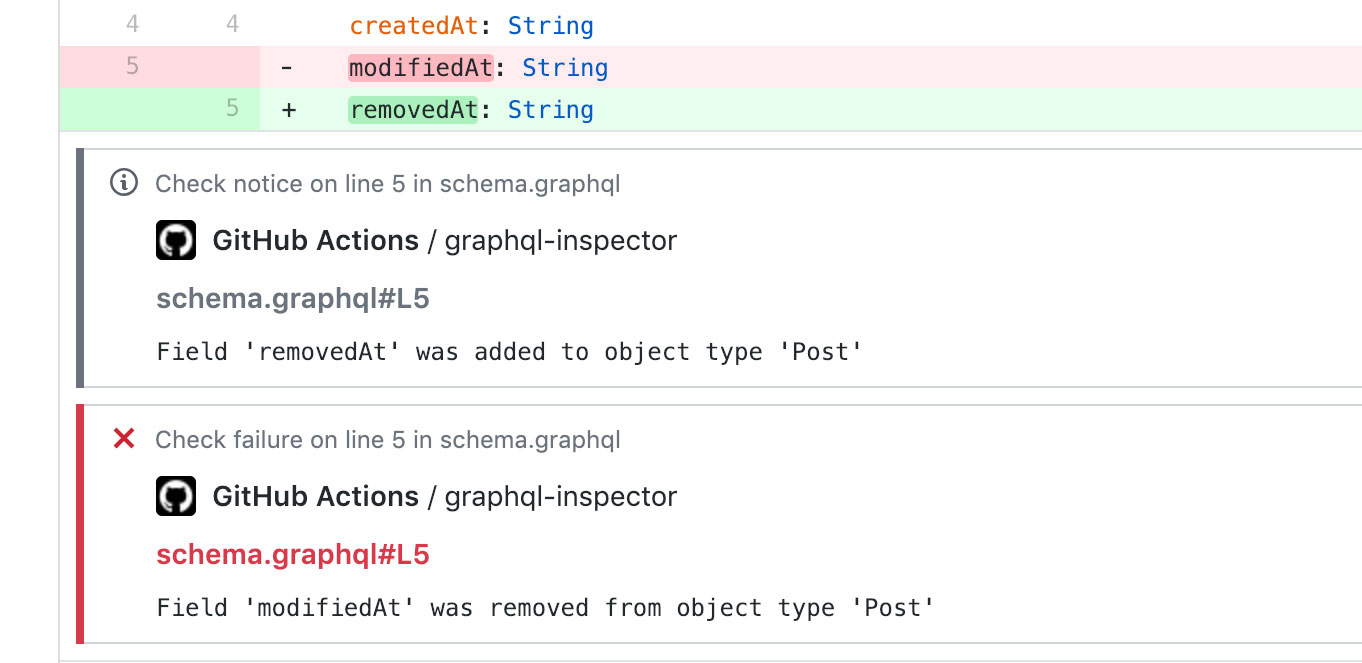The image size is (1362, 663).
Task: Select the highlighted modifiedAt field text
Action: (x=420, y=67)
